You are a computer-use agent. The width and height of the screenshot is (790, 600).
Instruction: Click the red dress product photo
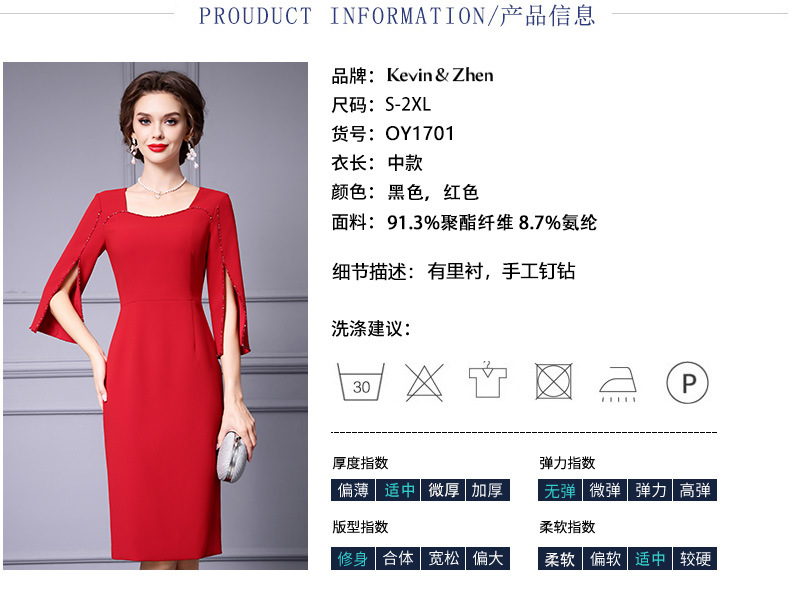155,316
